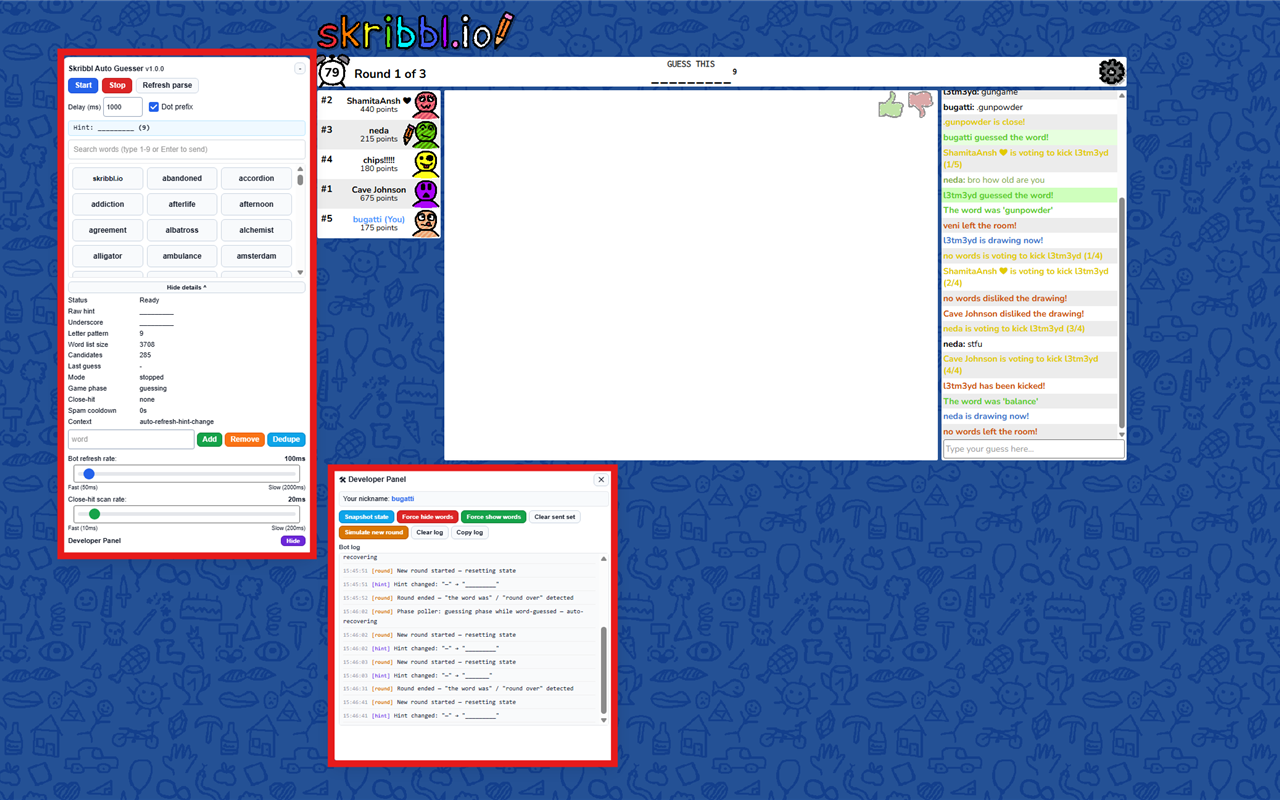Select the word 'ambulance'
Image resolution: width=1280 pixels, height=800 pixels.
pyautogui.click(x=182, y=256)
